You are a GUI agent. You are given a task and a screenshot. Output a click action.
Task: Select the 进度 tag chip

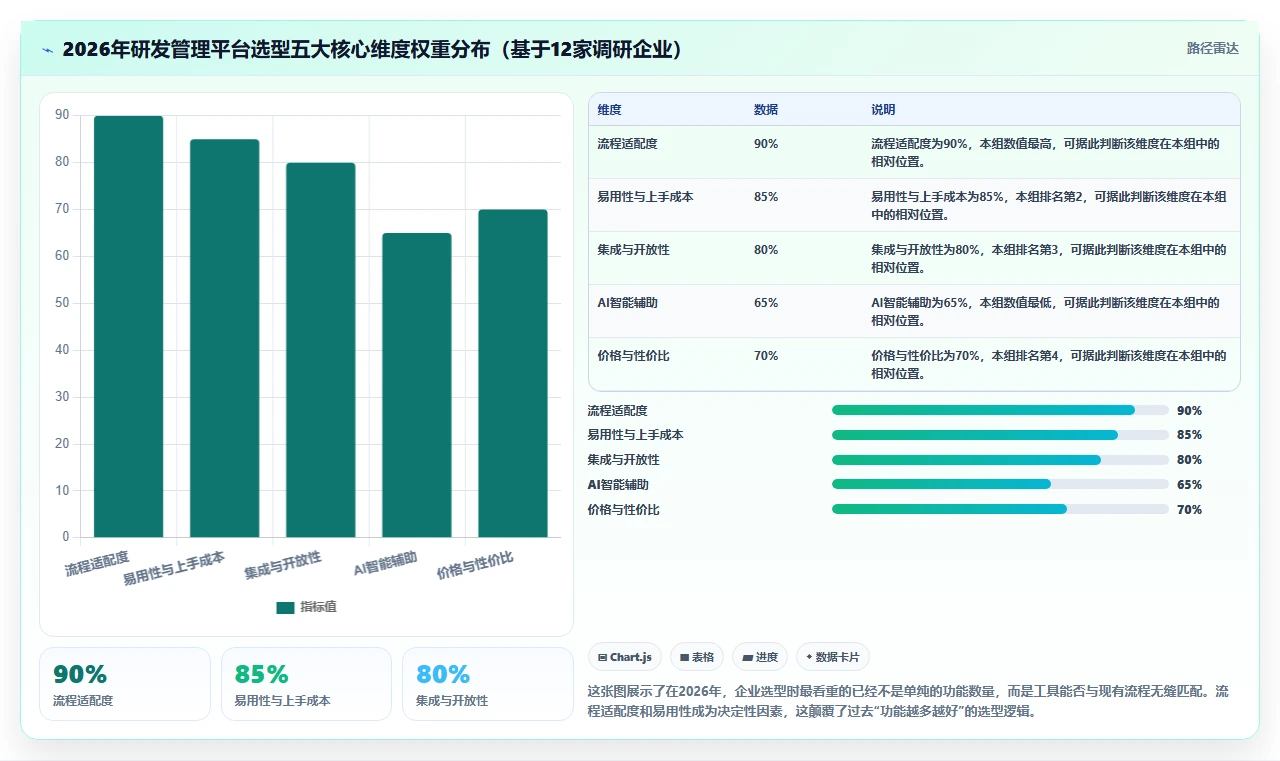pyautogui.click(x=760, y=657)
